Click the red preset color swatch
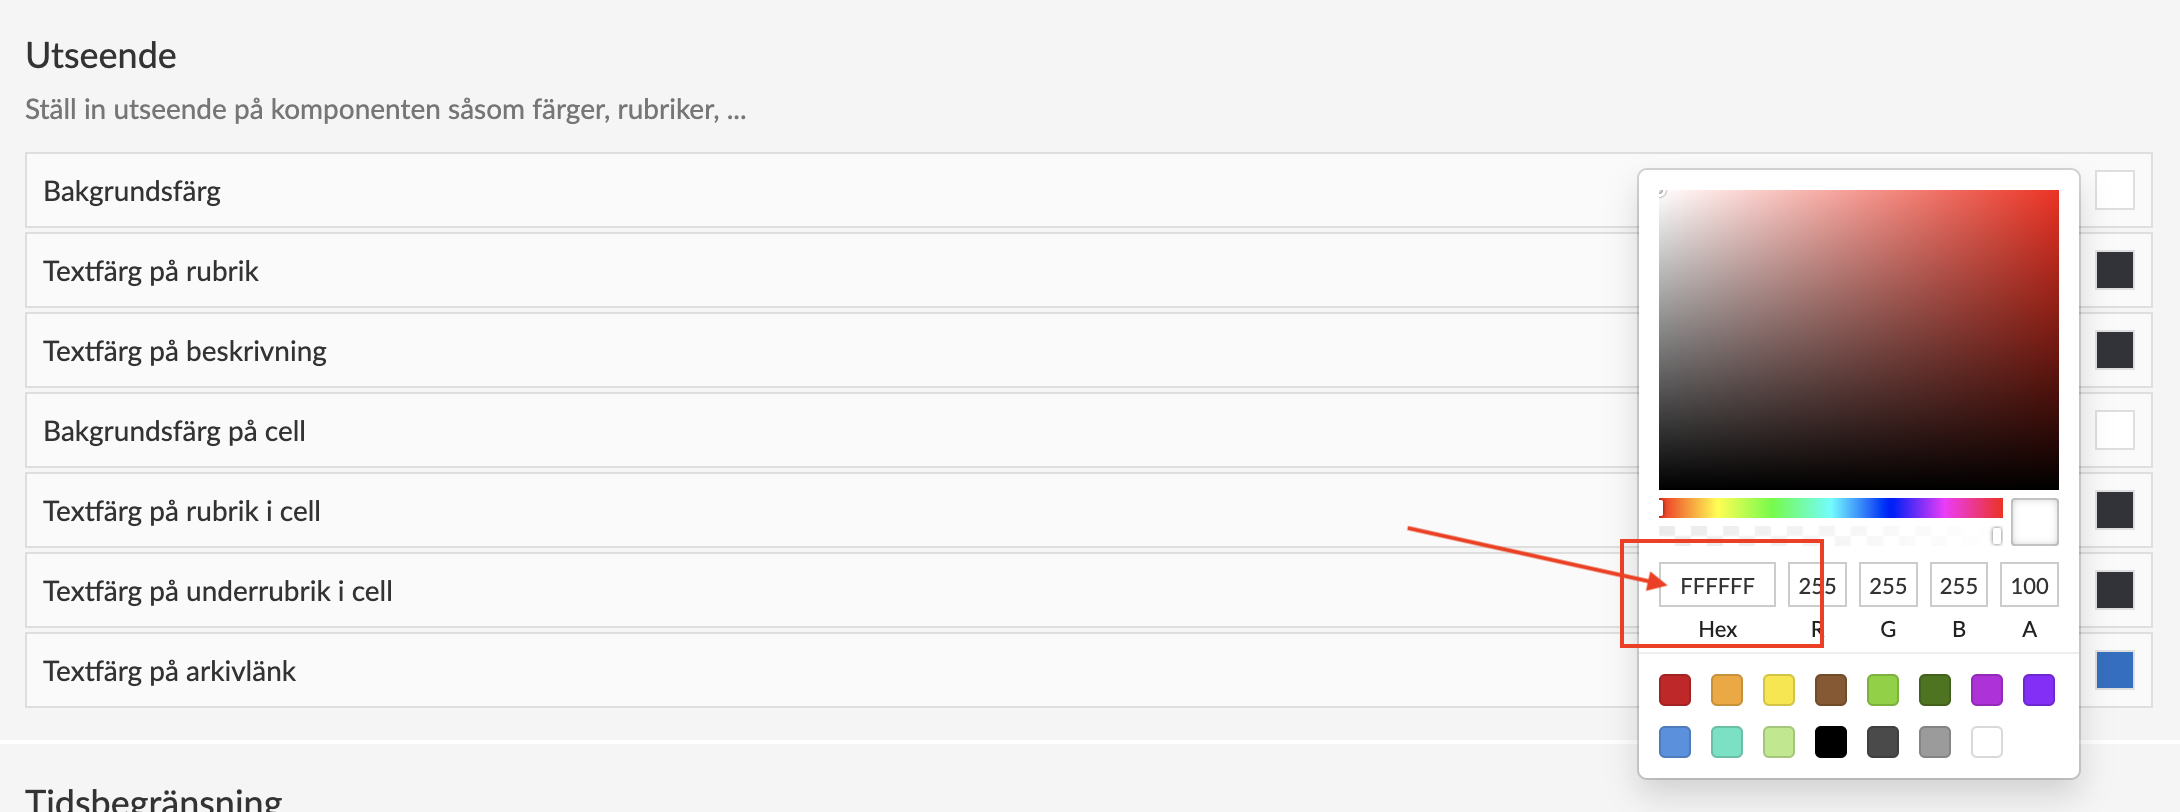 click(x=1674, y=690)
